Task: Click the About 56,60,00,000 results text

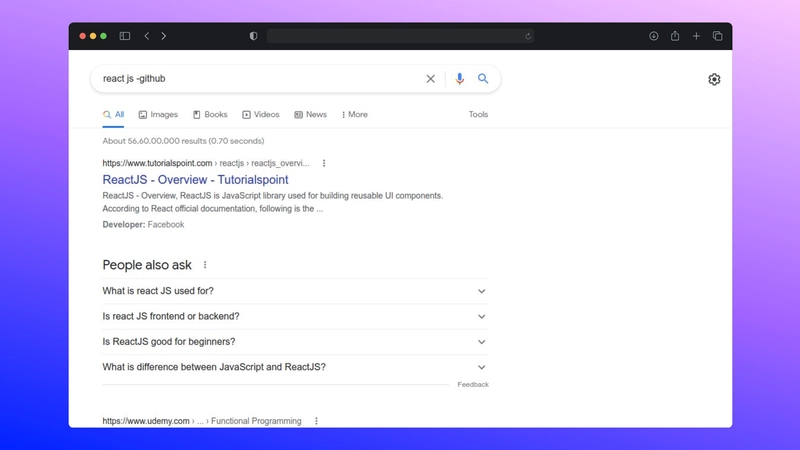Action: pos(183,141)
